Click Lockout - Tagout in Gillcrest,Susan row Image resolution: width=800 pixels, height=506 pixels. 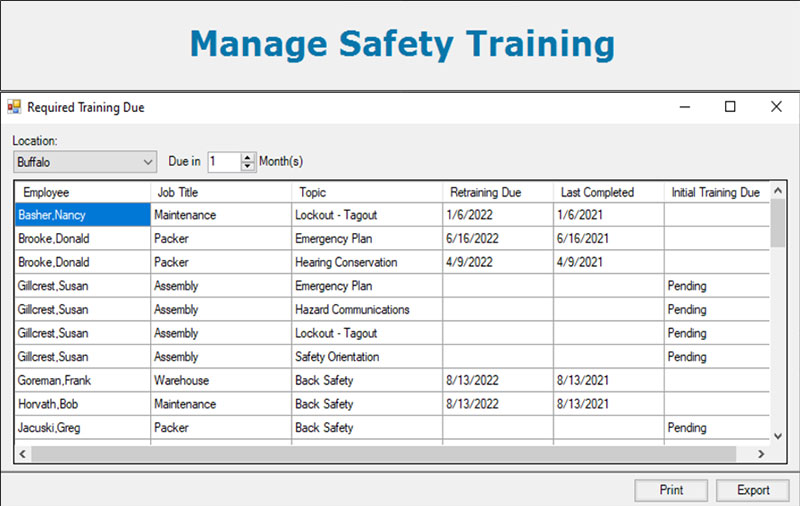pos(367,333)
